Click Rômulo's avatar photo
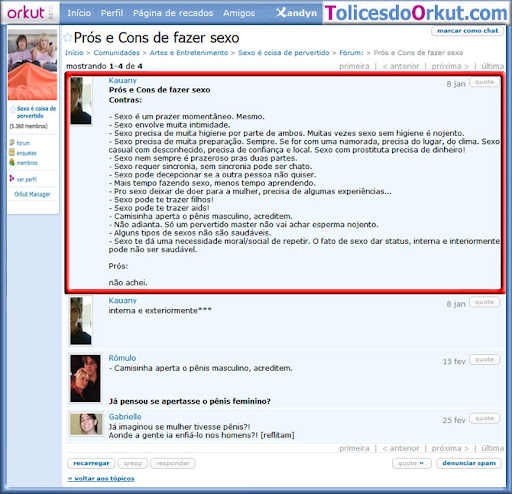The height and width of the screenshot is (494, 512). click(x=85, y=378)
